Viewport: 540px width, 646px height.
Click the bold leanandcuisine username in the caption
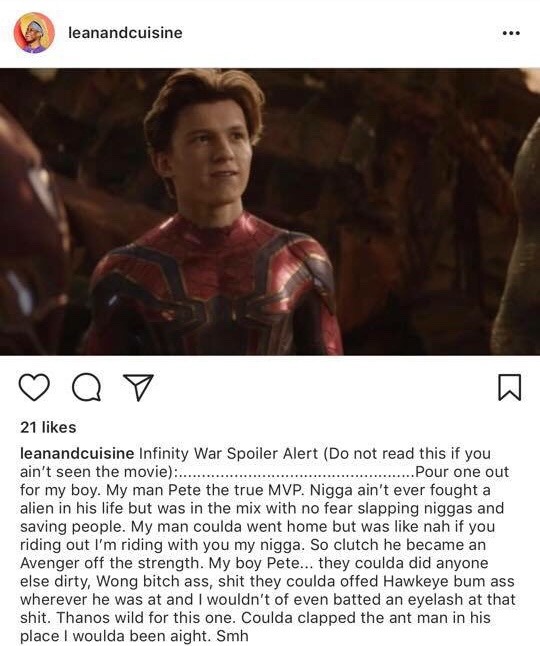(x=77, y=454)
